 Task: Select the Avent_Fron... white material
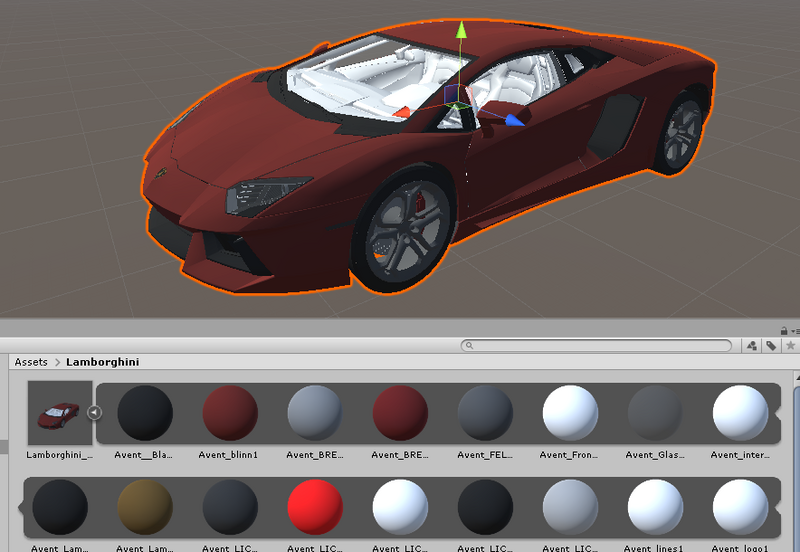[570, 413]
